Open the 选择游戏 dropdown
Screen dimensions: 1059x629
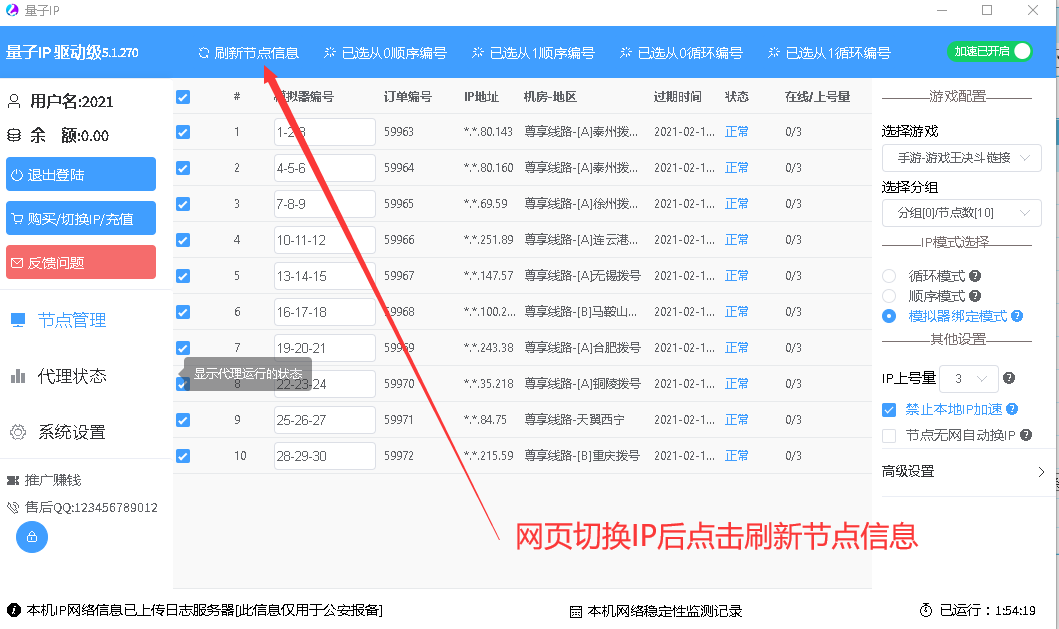click(x=961, y=158)
